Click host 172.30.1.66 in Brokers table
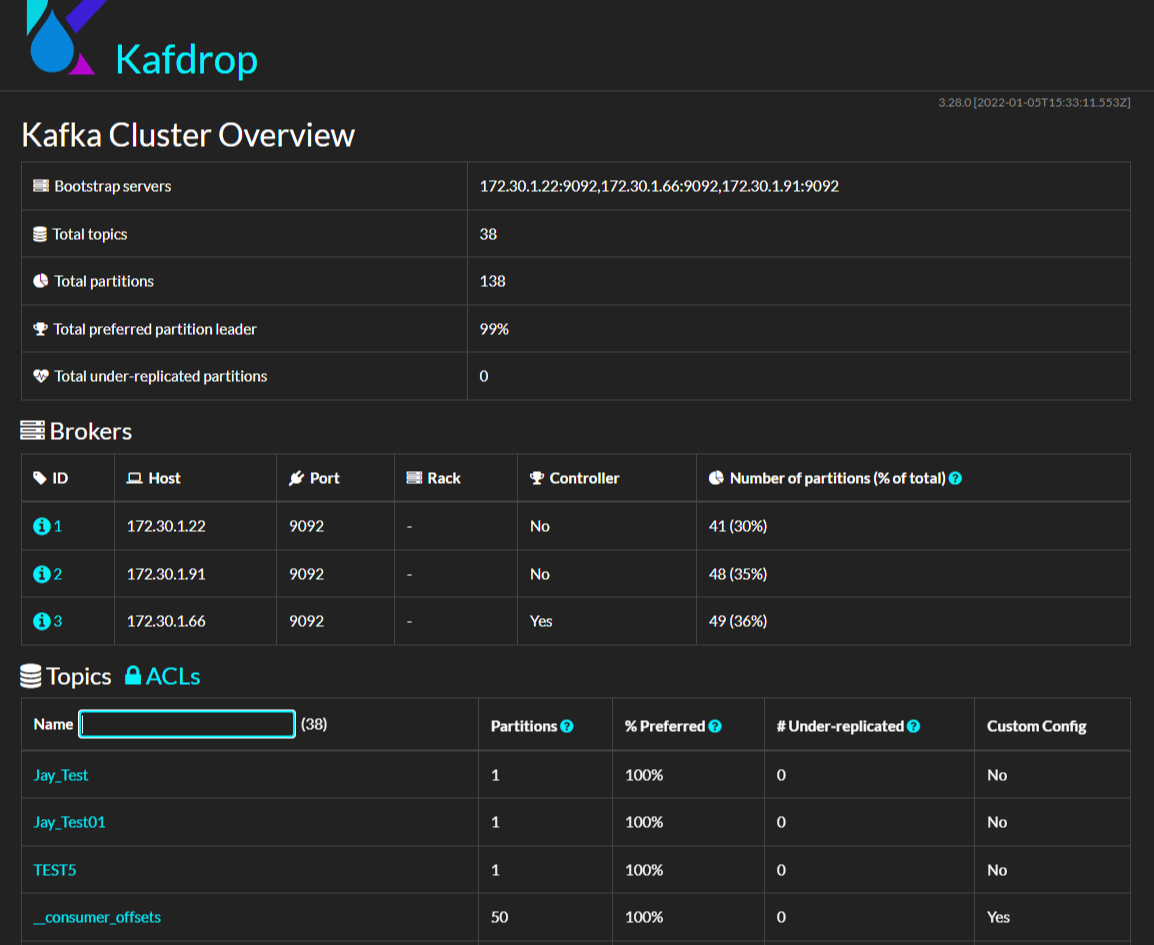The width and height of the screenshot is (1154, 945). [x=166, y=621]
